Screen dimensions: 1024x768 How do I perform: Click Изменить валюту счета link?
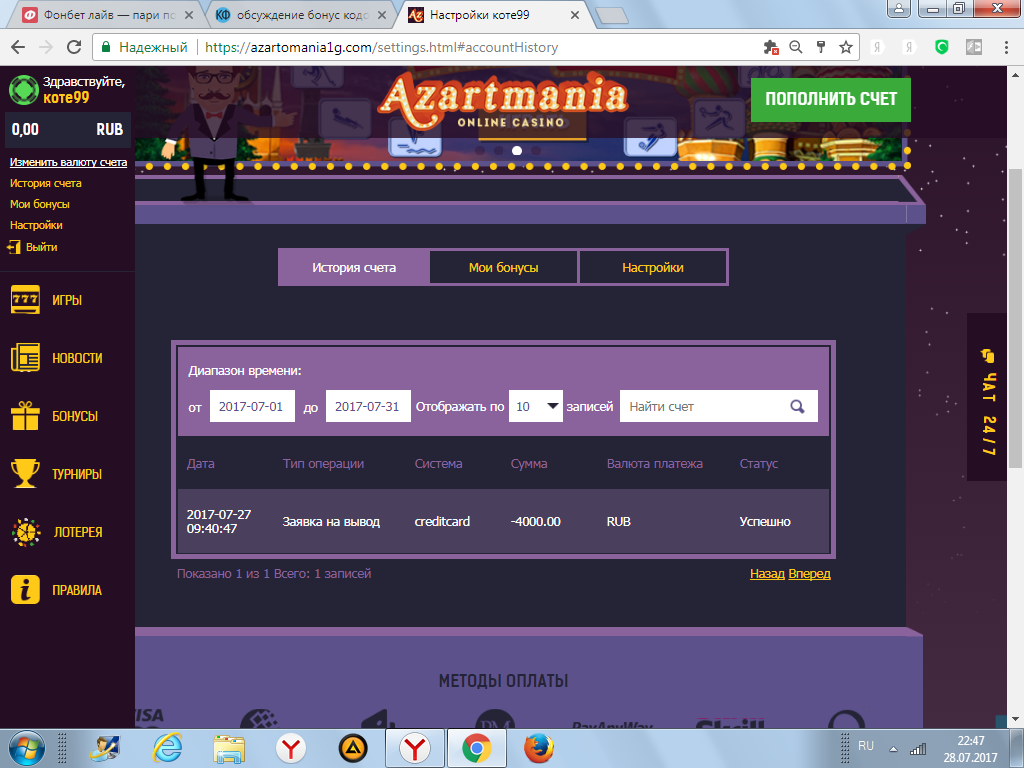click(x=69, y=162)
